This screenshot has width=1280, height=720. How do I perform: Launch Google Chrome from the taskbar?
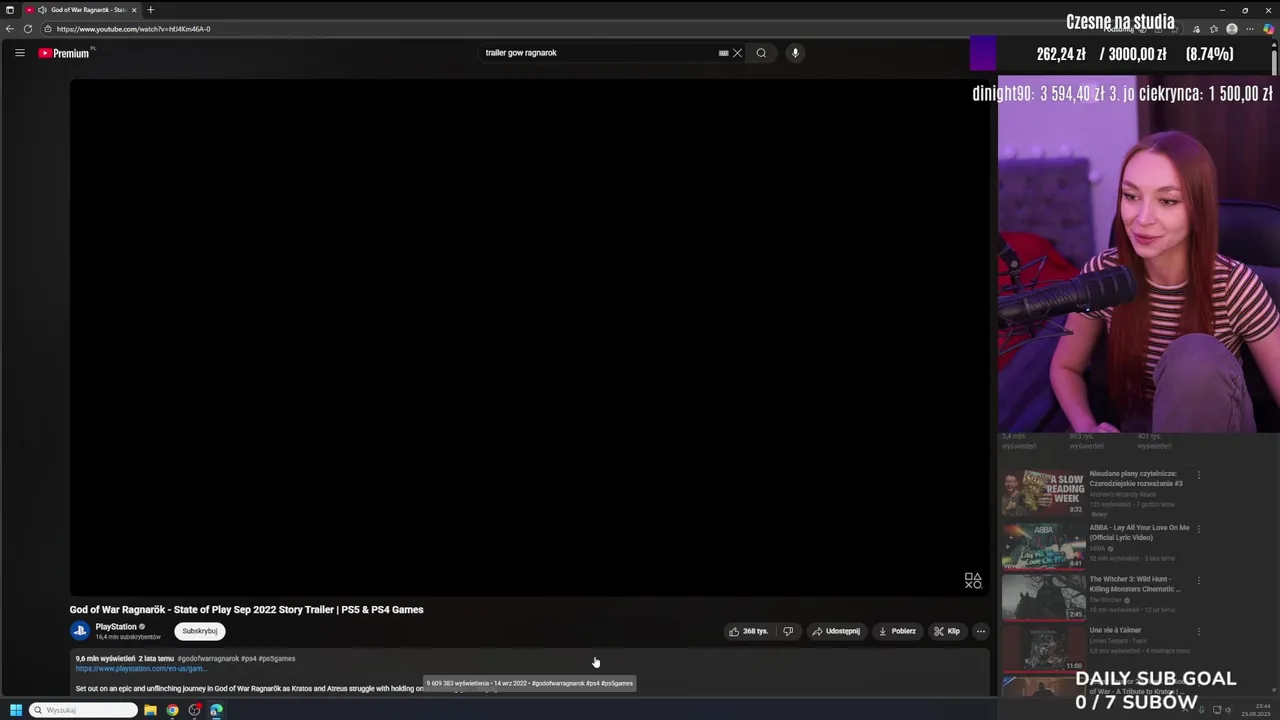point(172,710)
